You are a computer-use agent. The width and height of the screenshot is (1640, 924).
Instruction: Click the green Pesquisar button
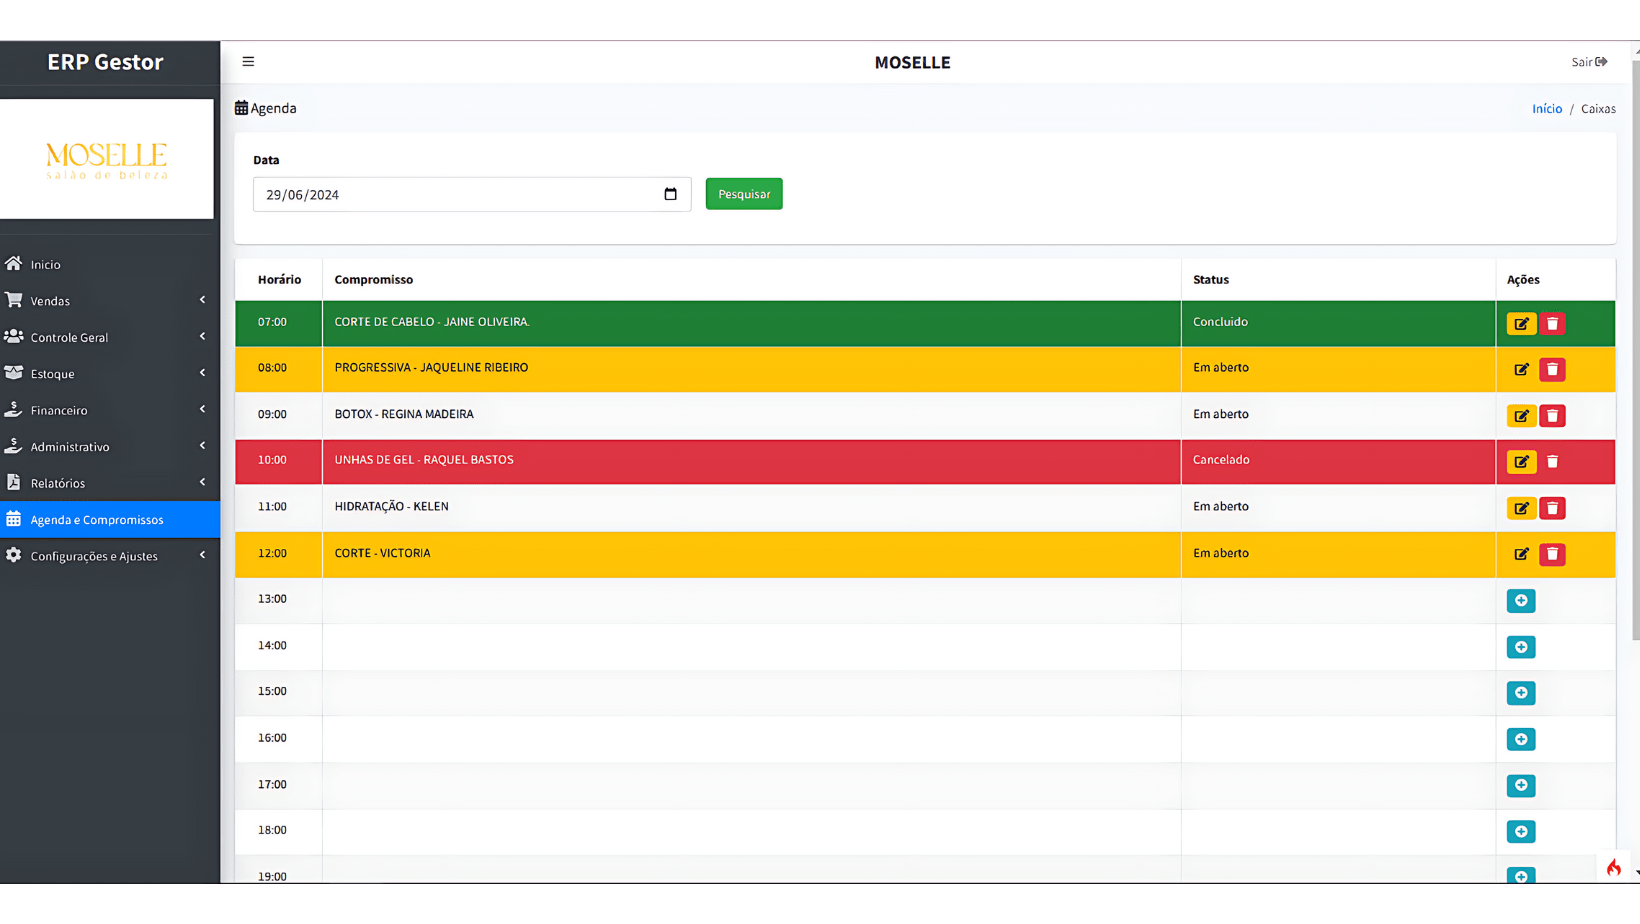(743, 194)
